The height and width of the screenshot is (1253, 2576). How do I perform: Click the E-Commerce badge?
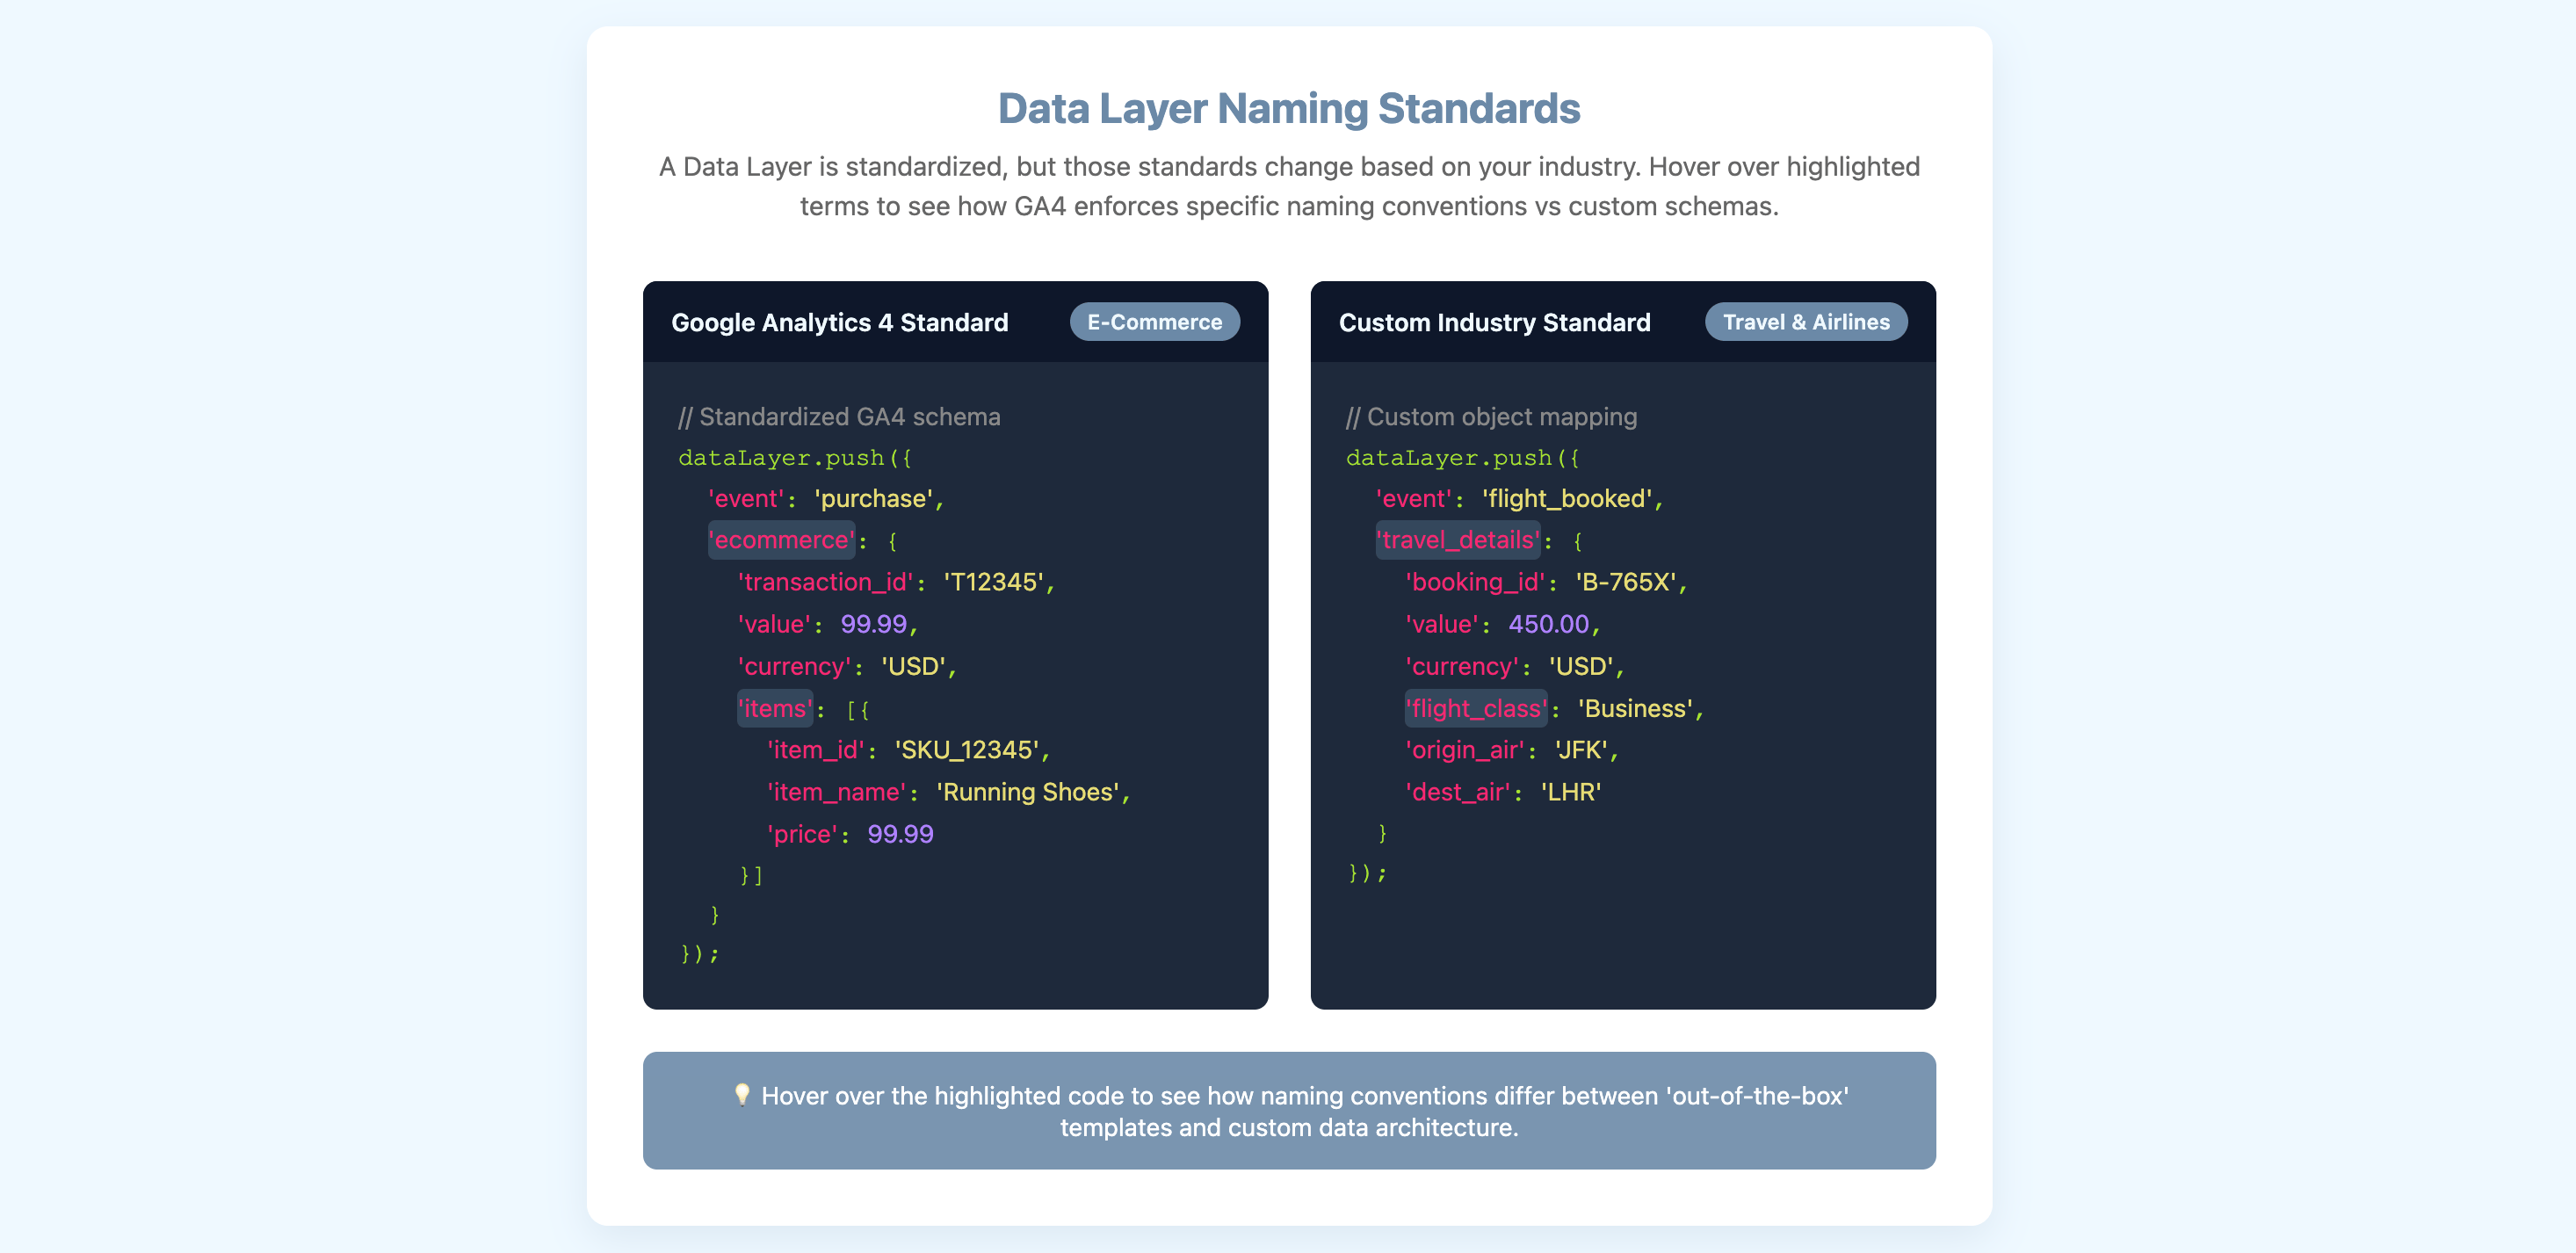tap(1154, 322)
